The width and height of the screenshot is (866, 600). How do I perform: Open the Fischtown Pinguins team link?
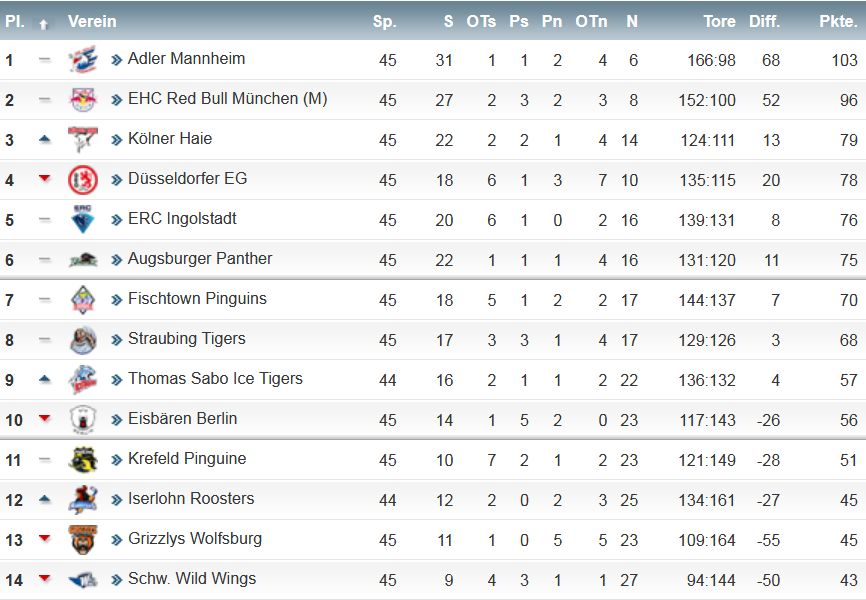click(197, 299)
